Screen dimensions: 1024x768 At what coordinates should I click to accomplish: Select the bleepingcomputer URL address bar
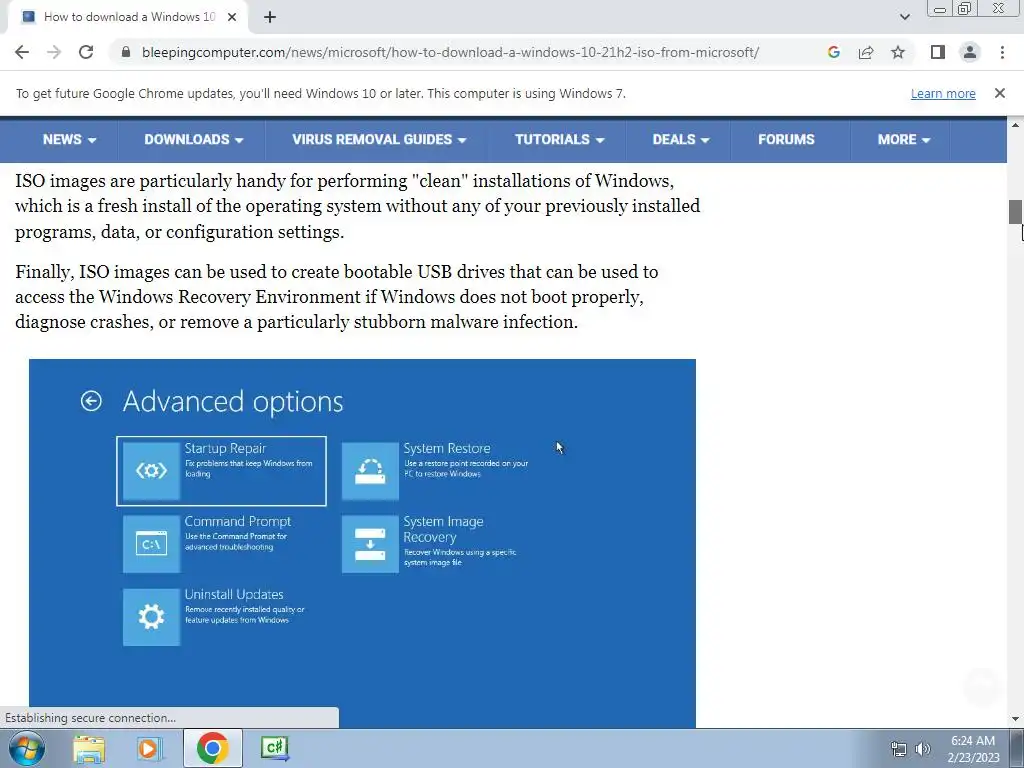click(450, 52)
